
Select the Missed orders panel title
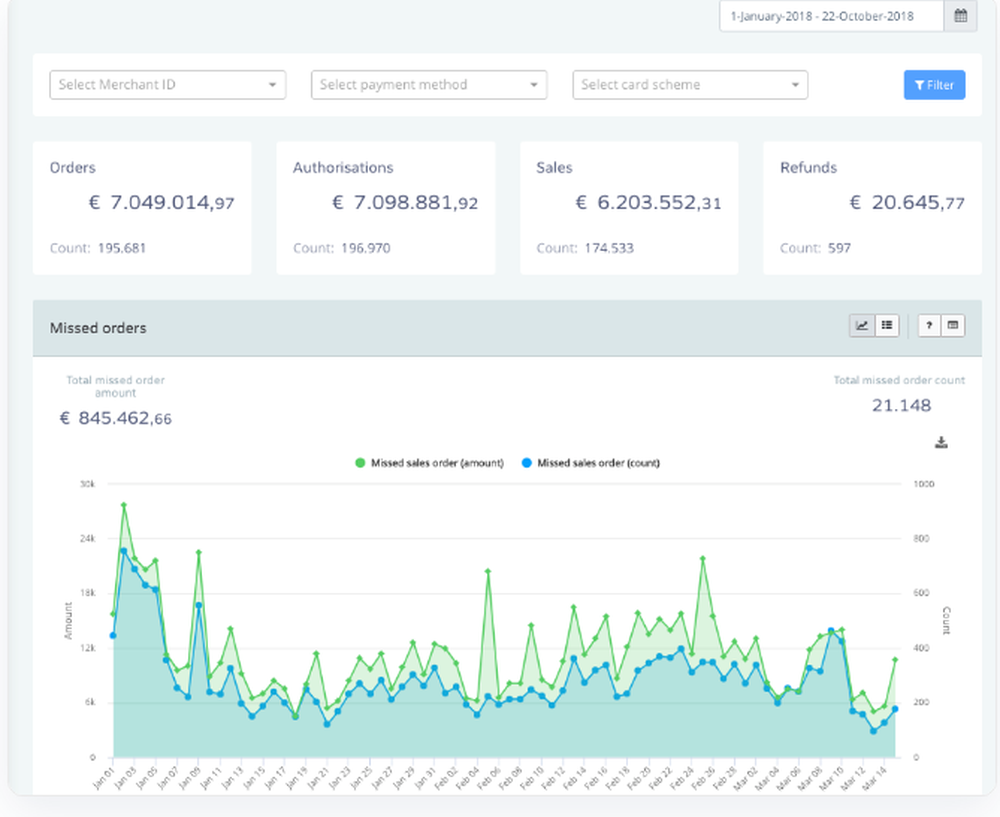point(98,328)
